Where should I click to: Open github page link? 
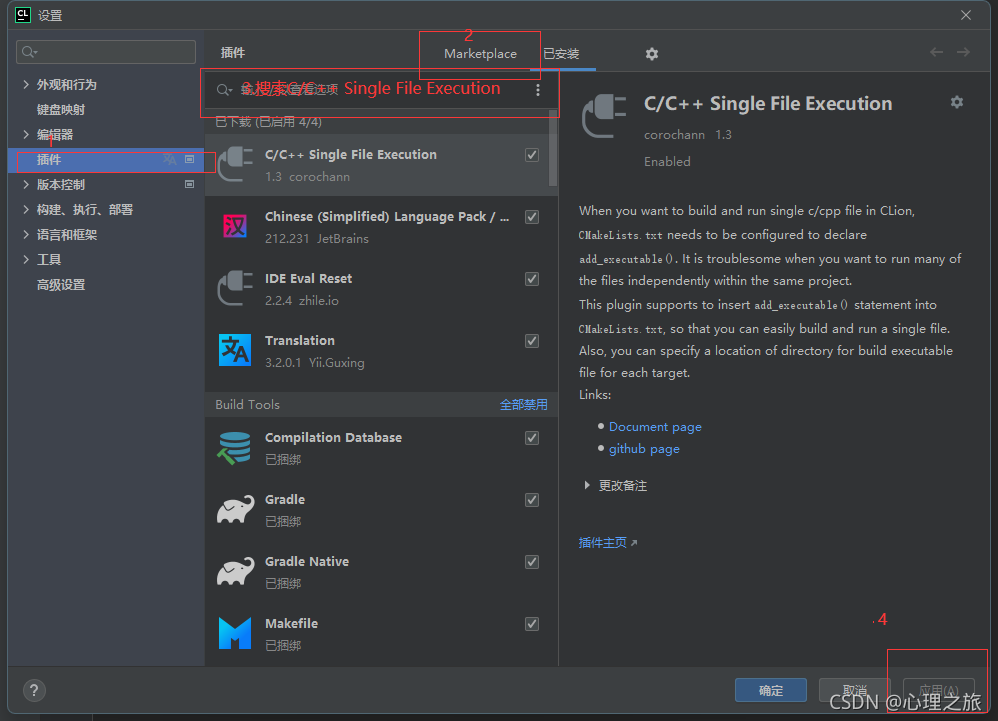(x=644, y=449)
